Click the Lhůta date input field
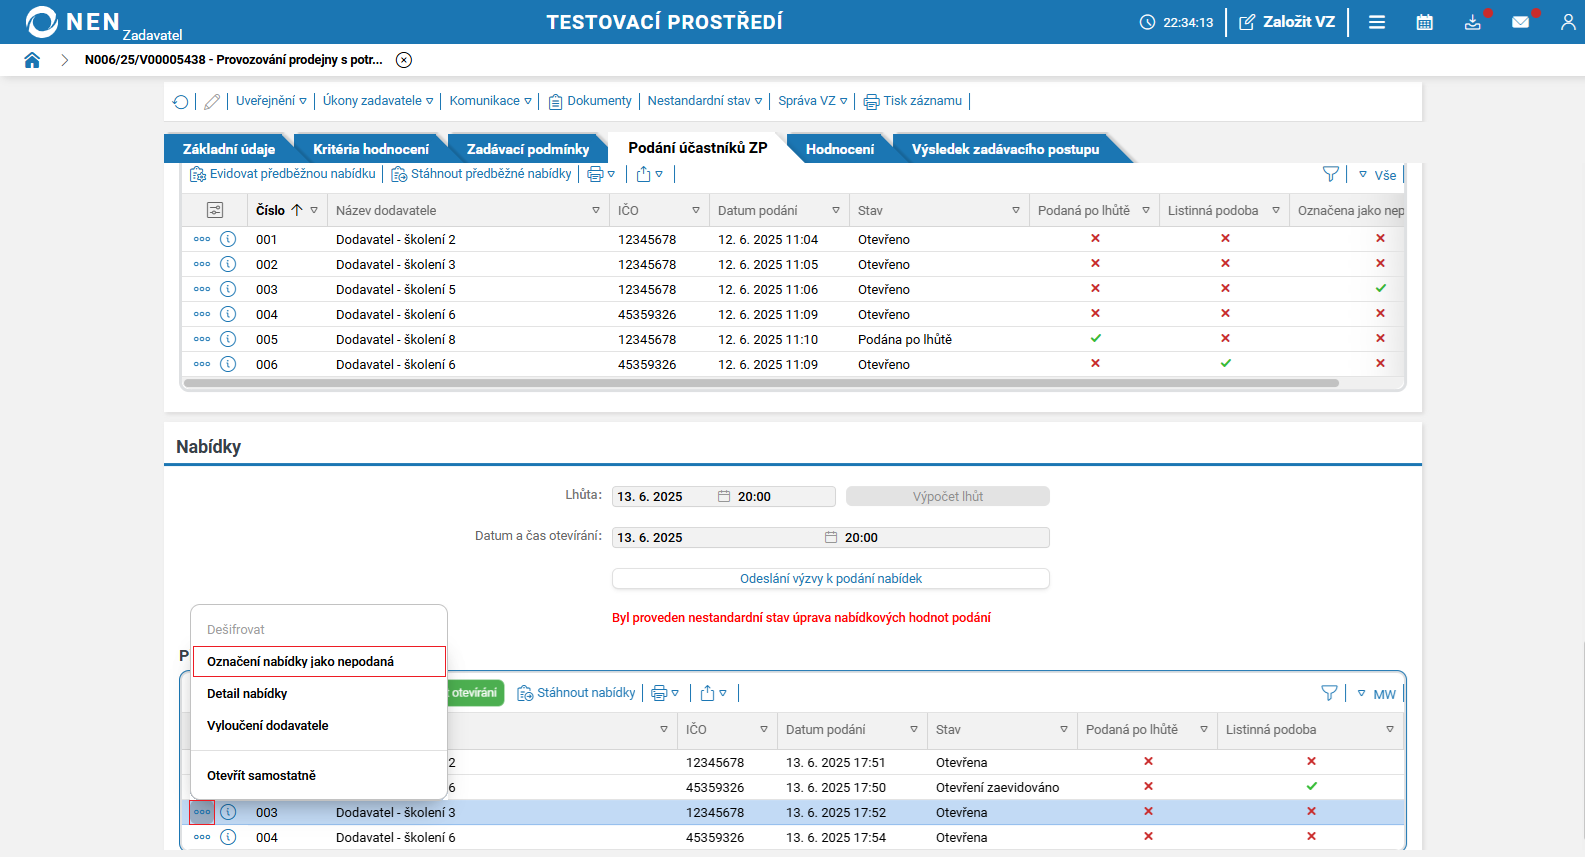 click(x=664, y=497)
